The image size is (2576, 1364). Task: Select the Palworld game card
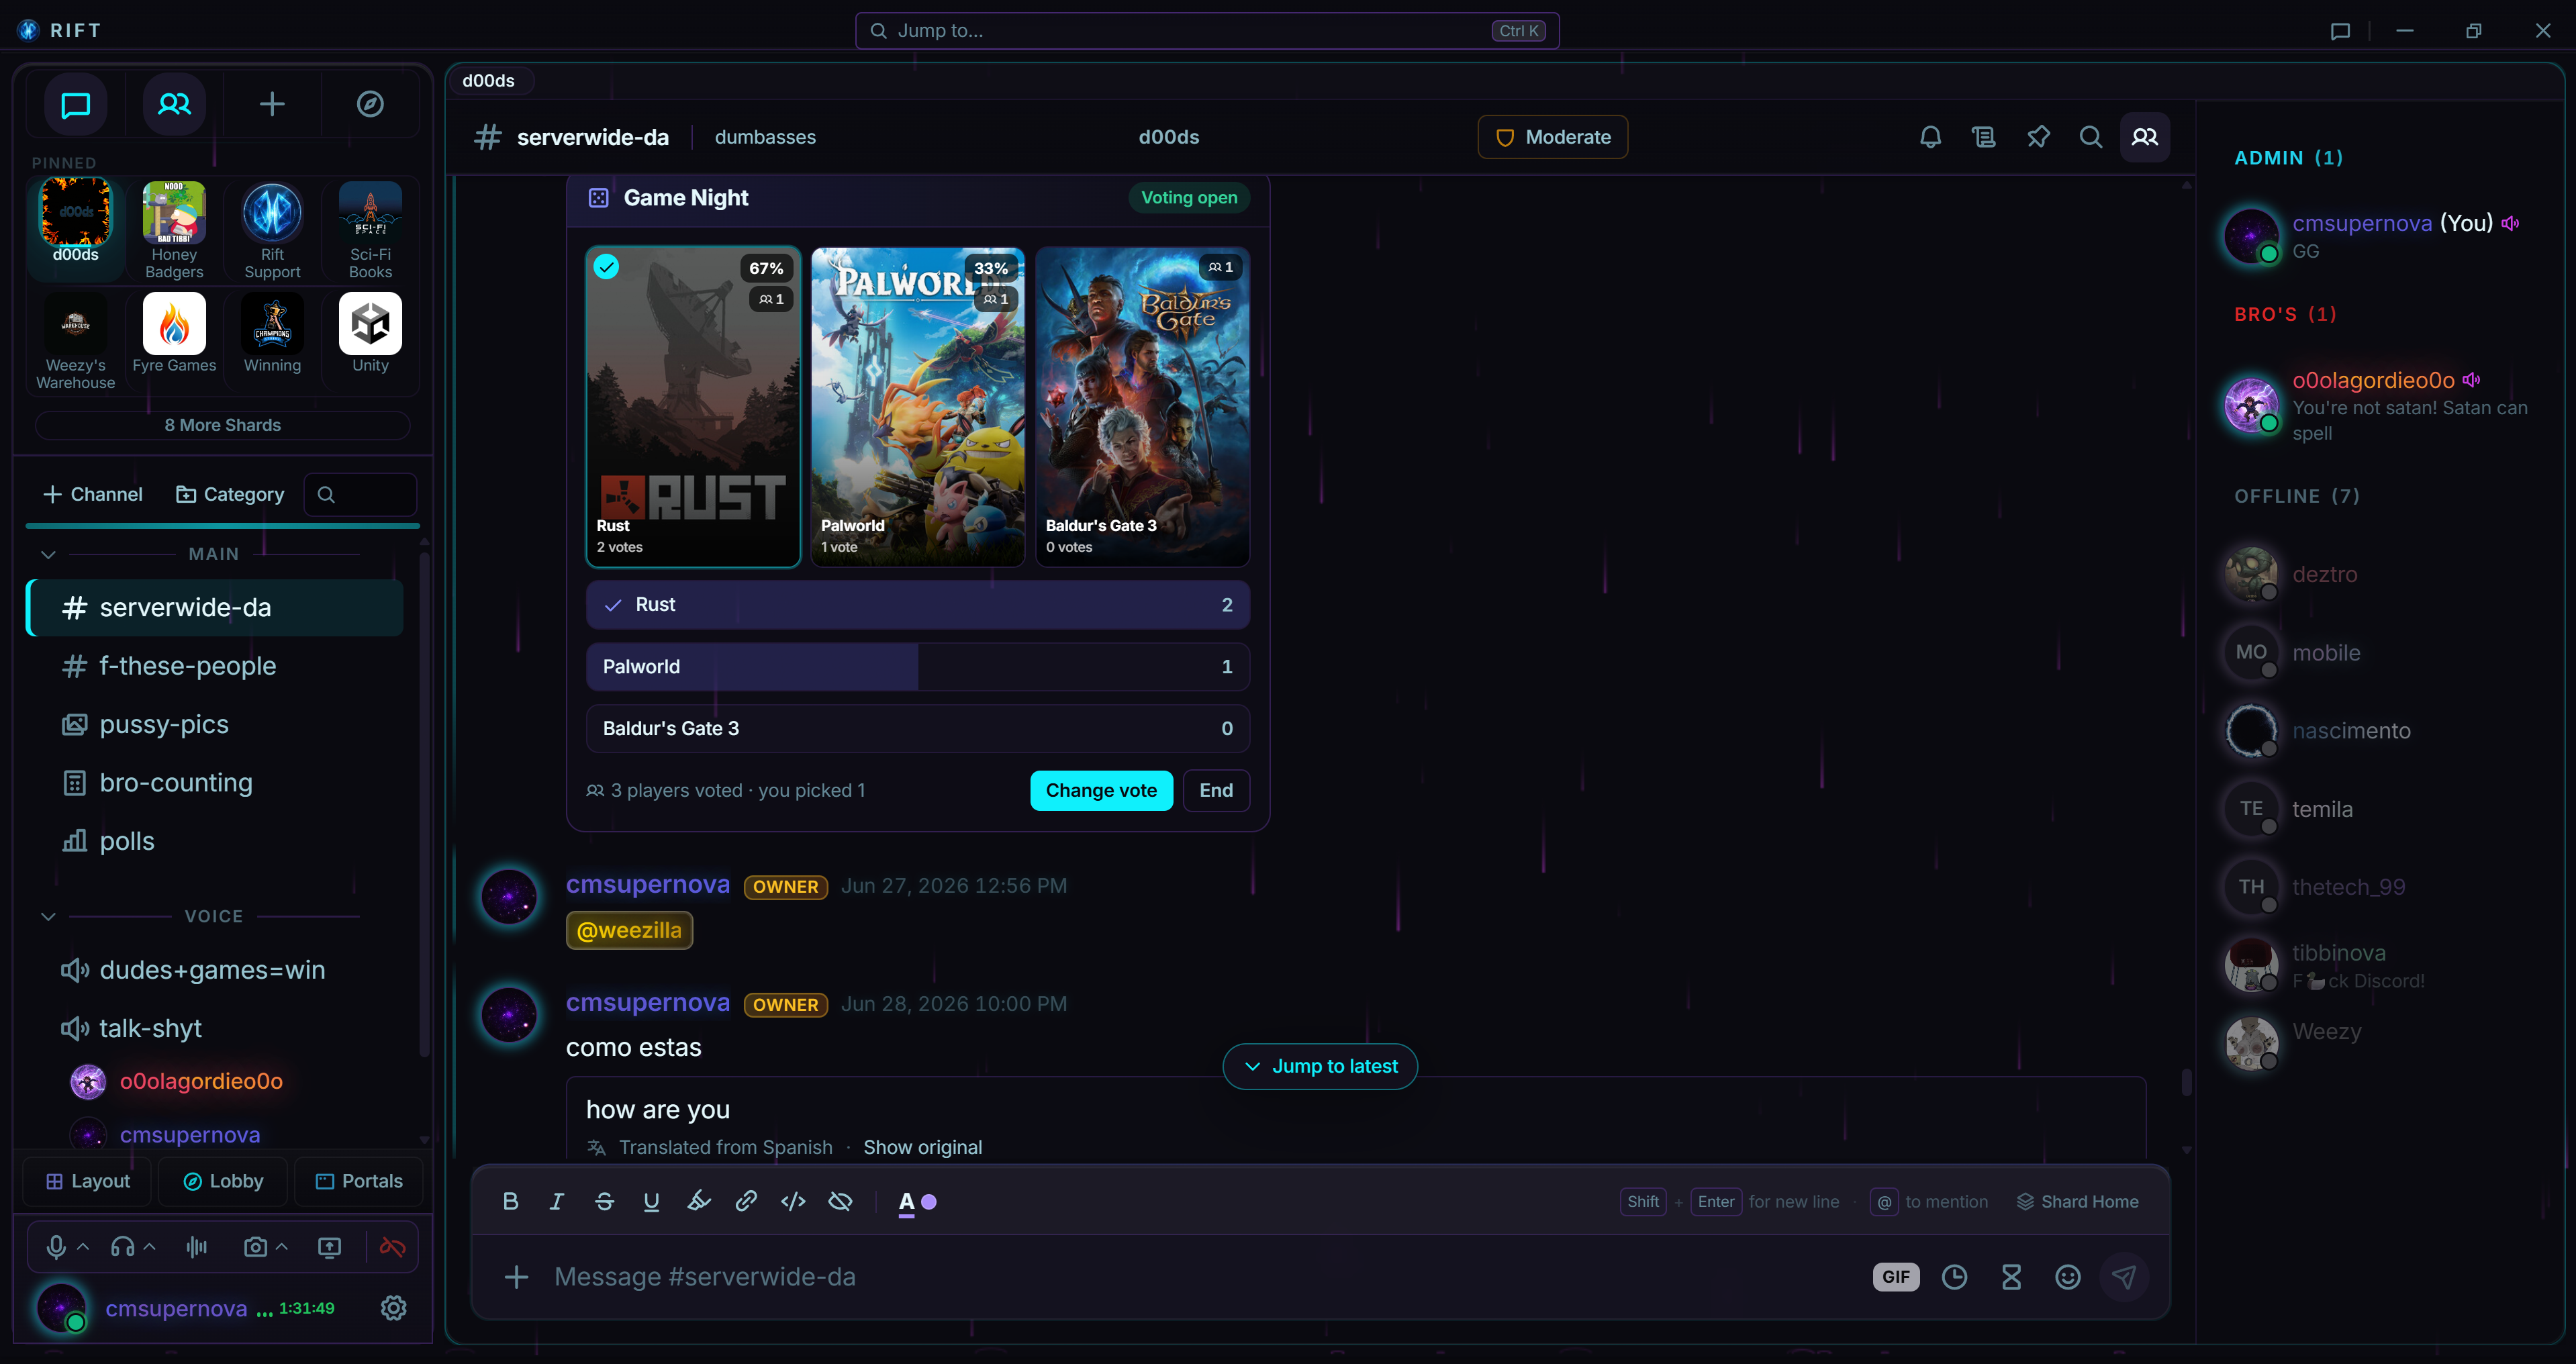917,406
